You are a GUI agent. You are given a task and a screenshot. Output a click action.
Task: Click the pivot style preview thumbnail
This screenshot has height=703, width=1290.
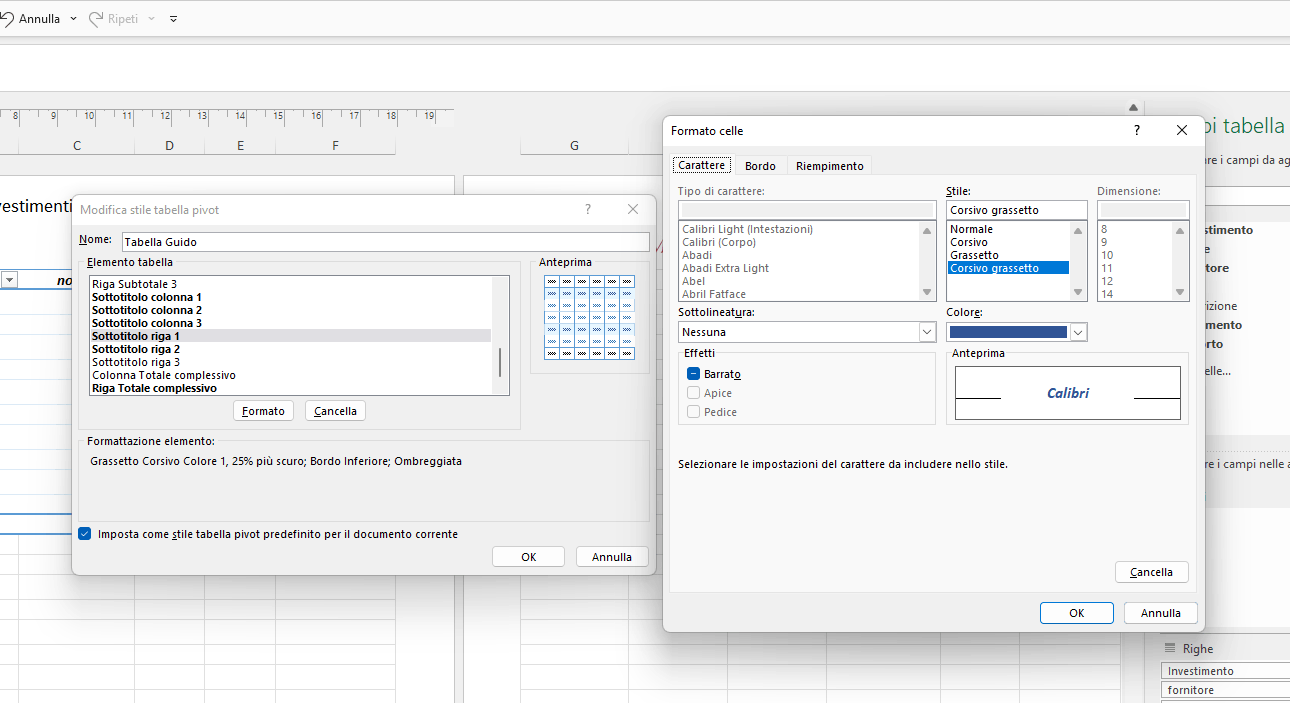[589, 317]
